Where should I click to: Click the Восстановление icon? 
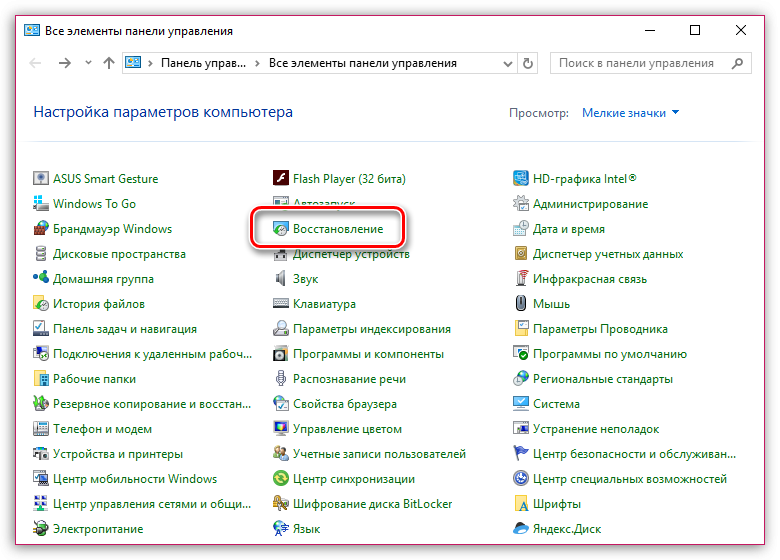point(281,229)
